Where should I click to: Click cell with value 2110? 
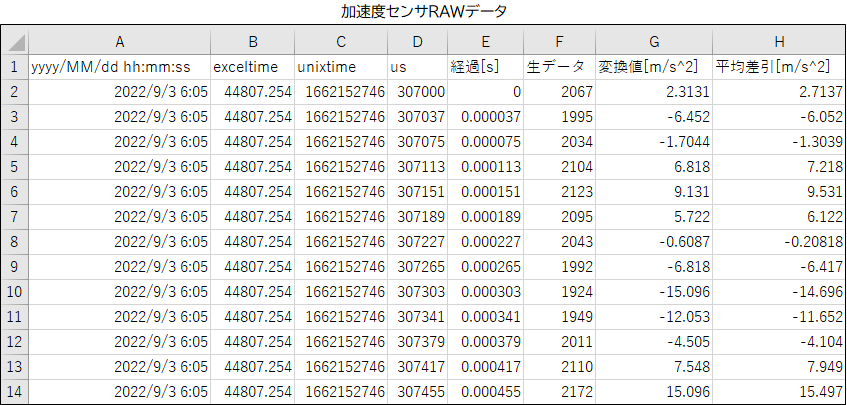560,367
